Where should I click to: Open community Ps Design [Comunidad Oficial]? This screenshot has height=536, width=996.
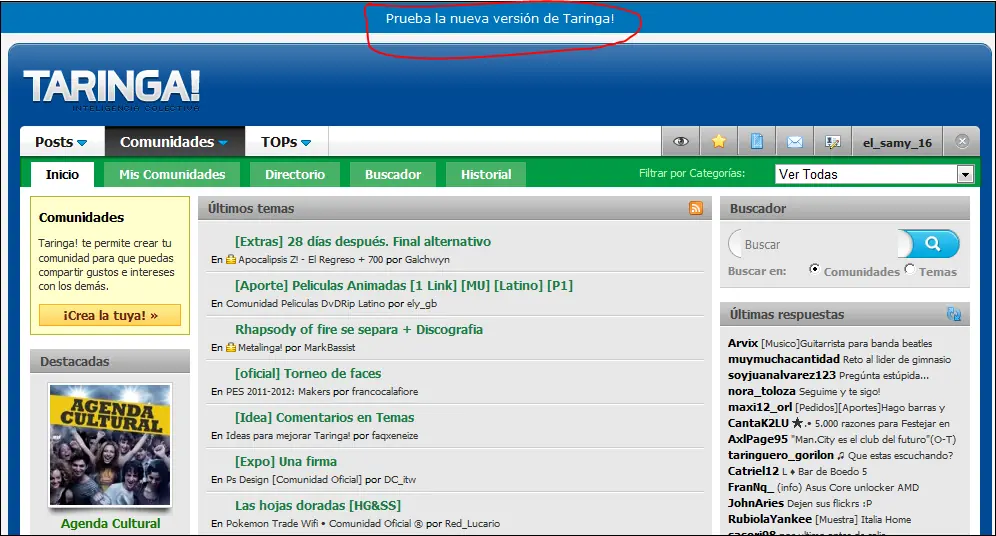pos(294,479)
